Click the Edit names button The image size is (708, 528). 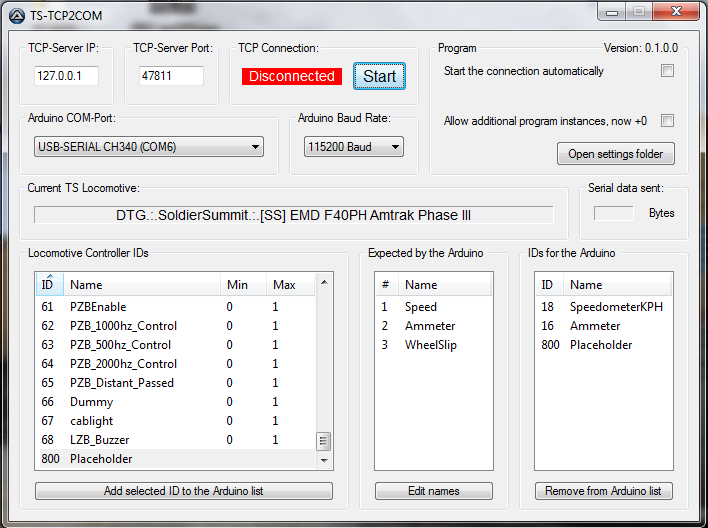click(x=433, y=491)
